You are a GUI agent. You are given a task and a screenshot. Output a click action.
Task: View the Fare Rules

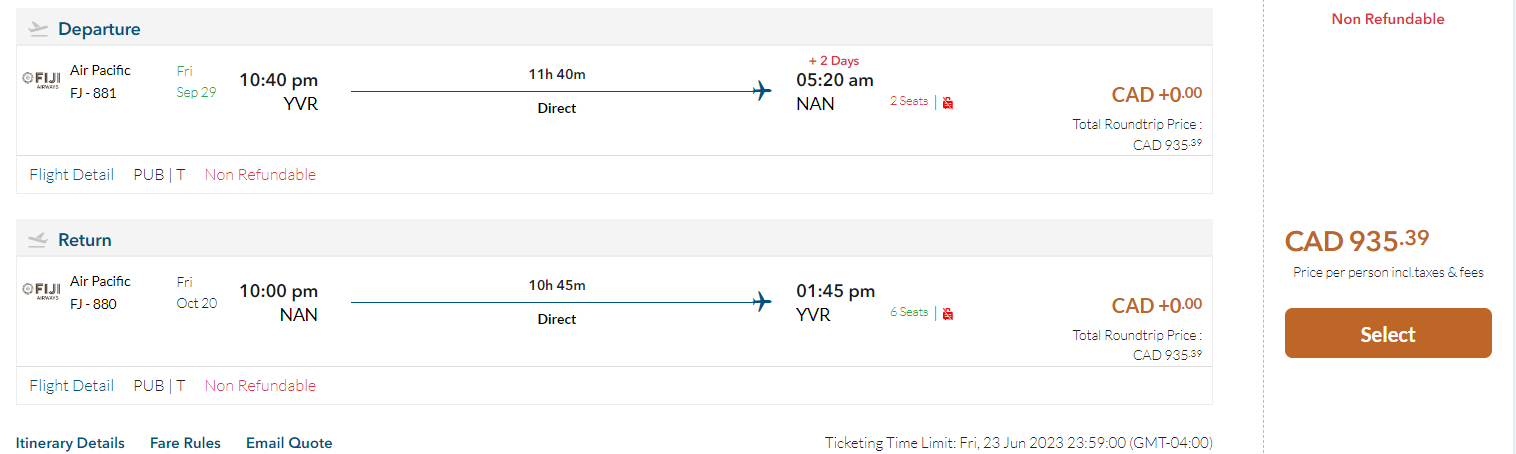click(x=185, y=443)
